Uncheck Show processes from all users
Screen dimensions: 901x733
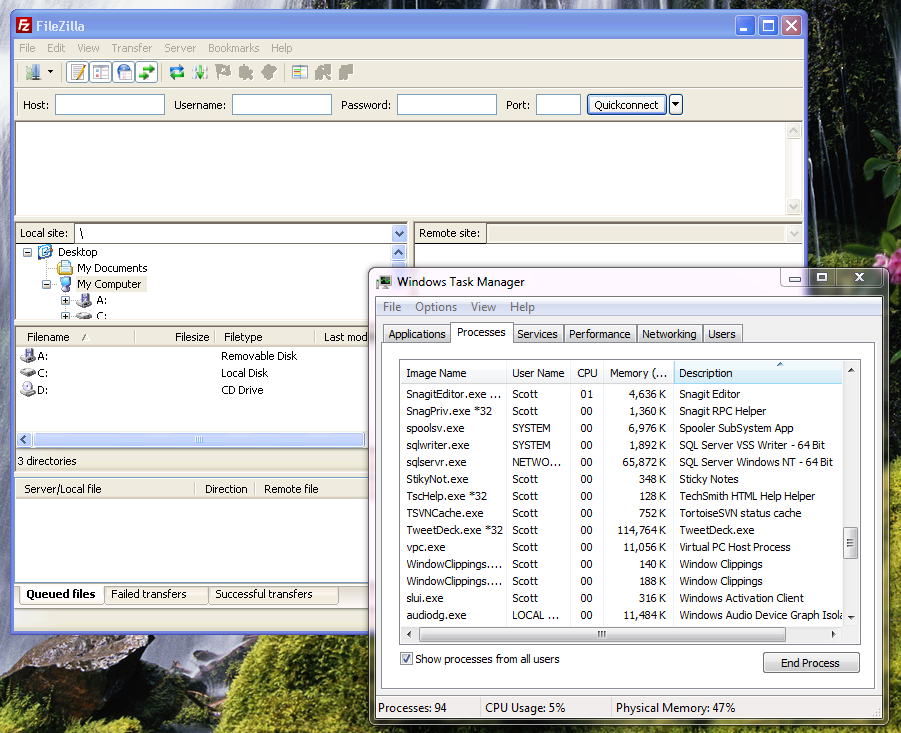[406, 659]
